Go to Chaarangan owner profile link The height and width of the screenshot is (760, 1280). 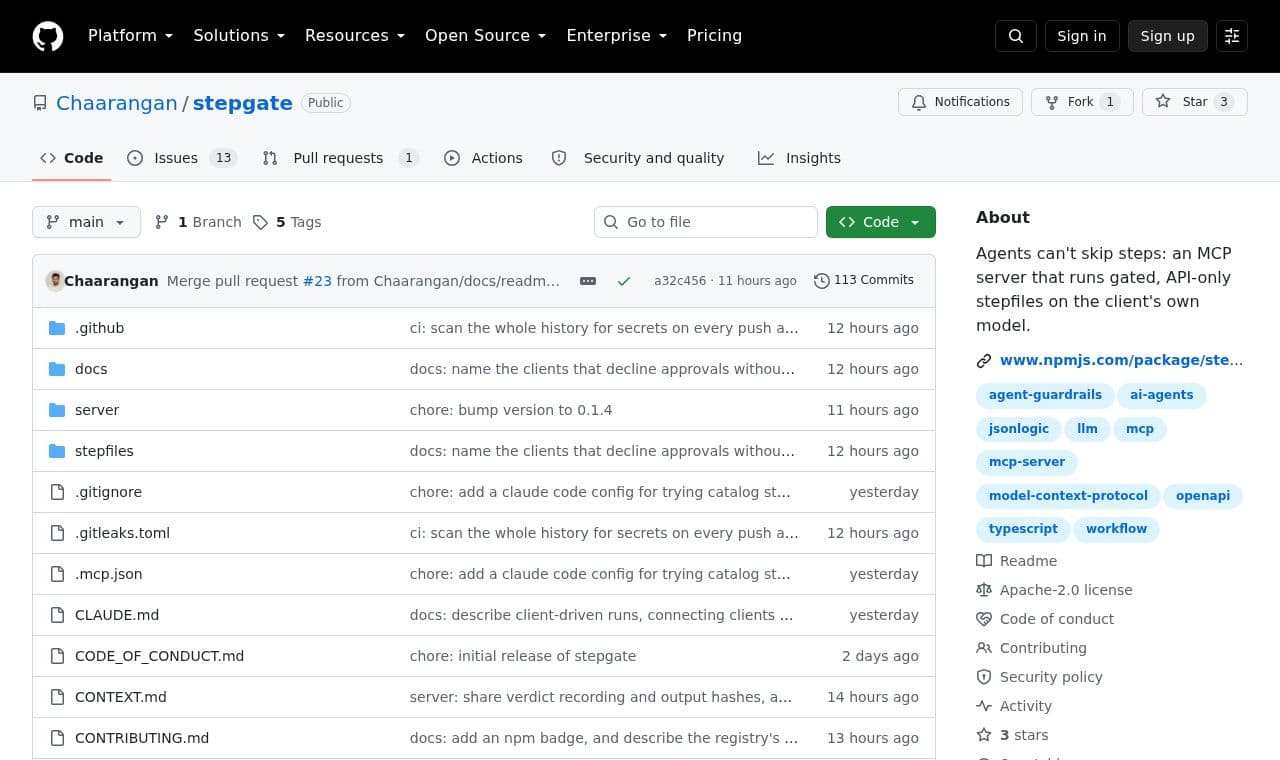(116, 103)
